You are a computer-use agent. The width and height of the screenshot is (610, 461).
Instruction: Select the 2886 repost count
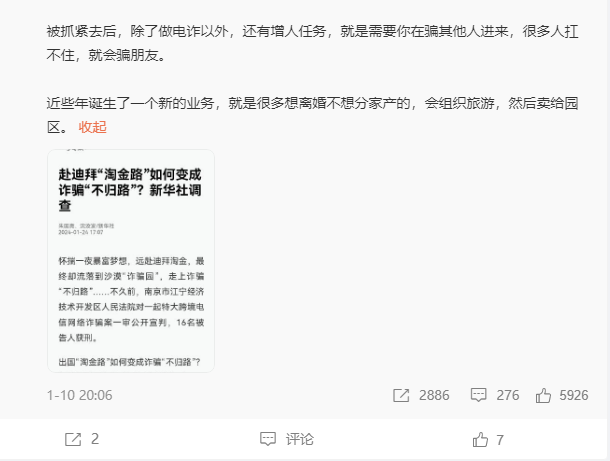tap(434, 395)
